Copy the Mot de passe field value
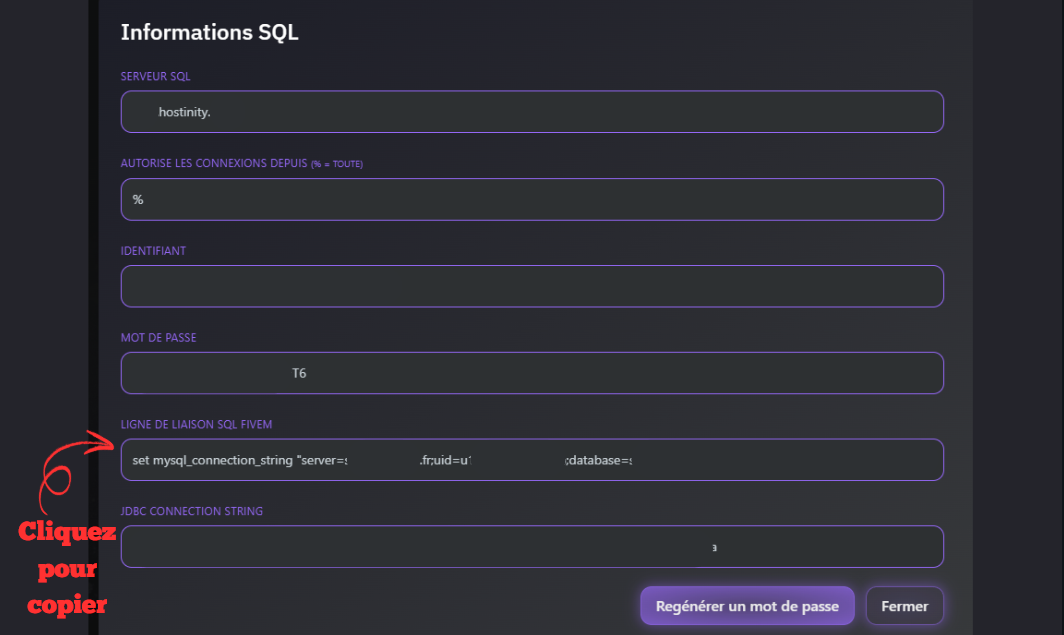Viewport: 1064px width, 635px height. 531,373
